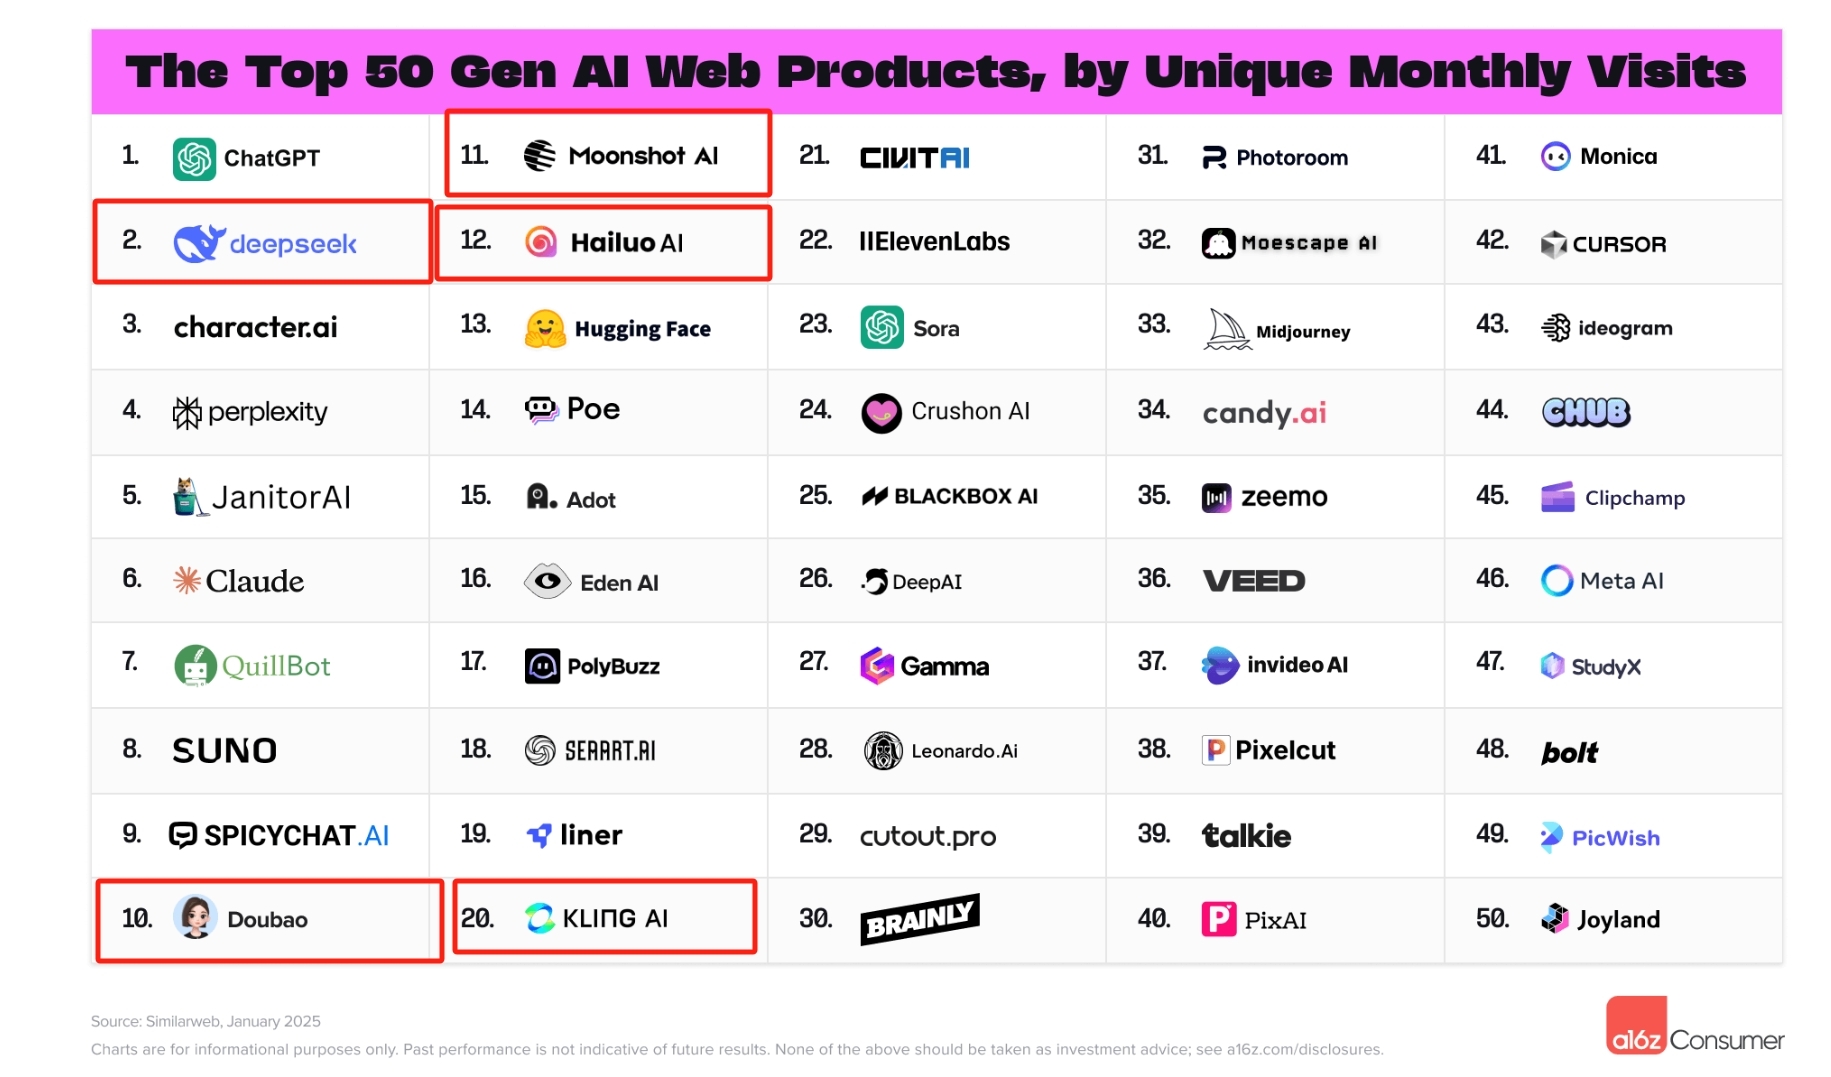Click the Hugging Face emoji icon
This screenshot has height=1077, width=1831.
tap(545, 328)
